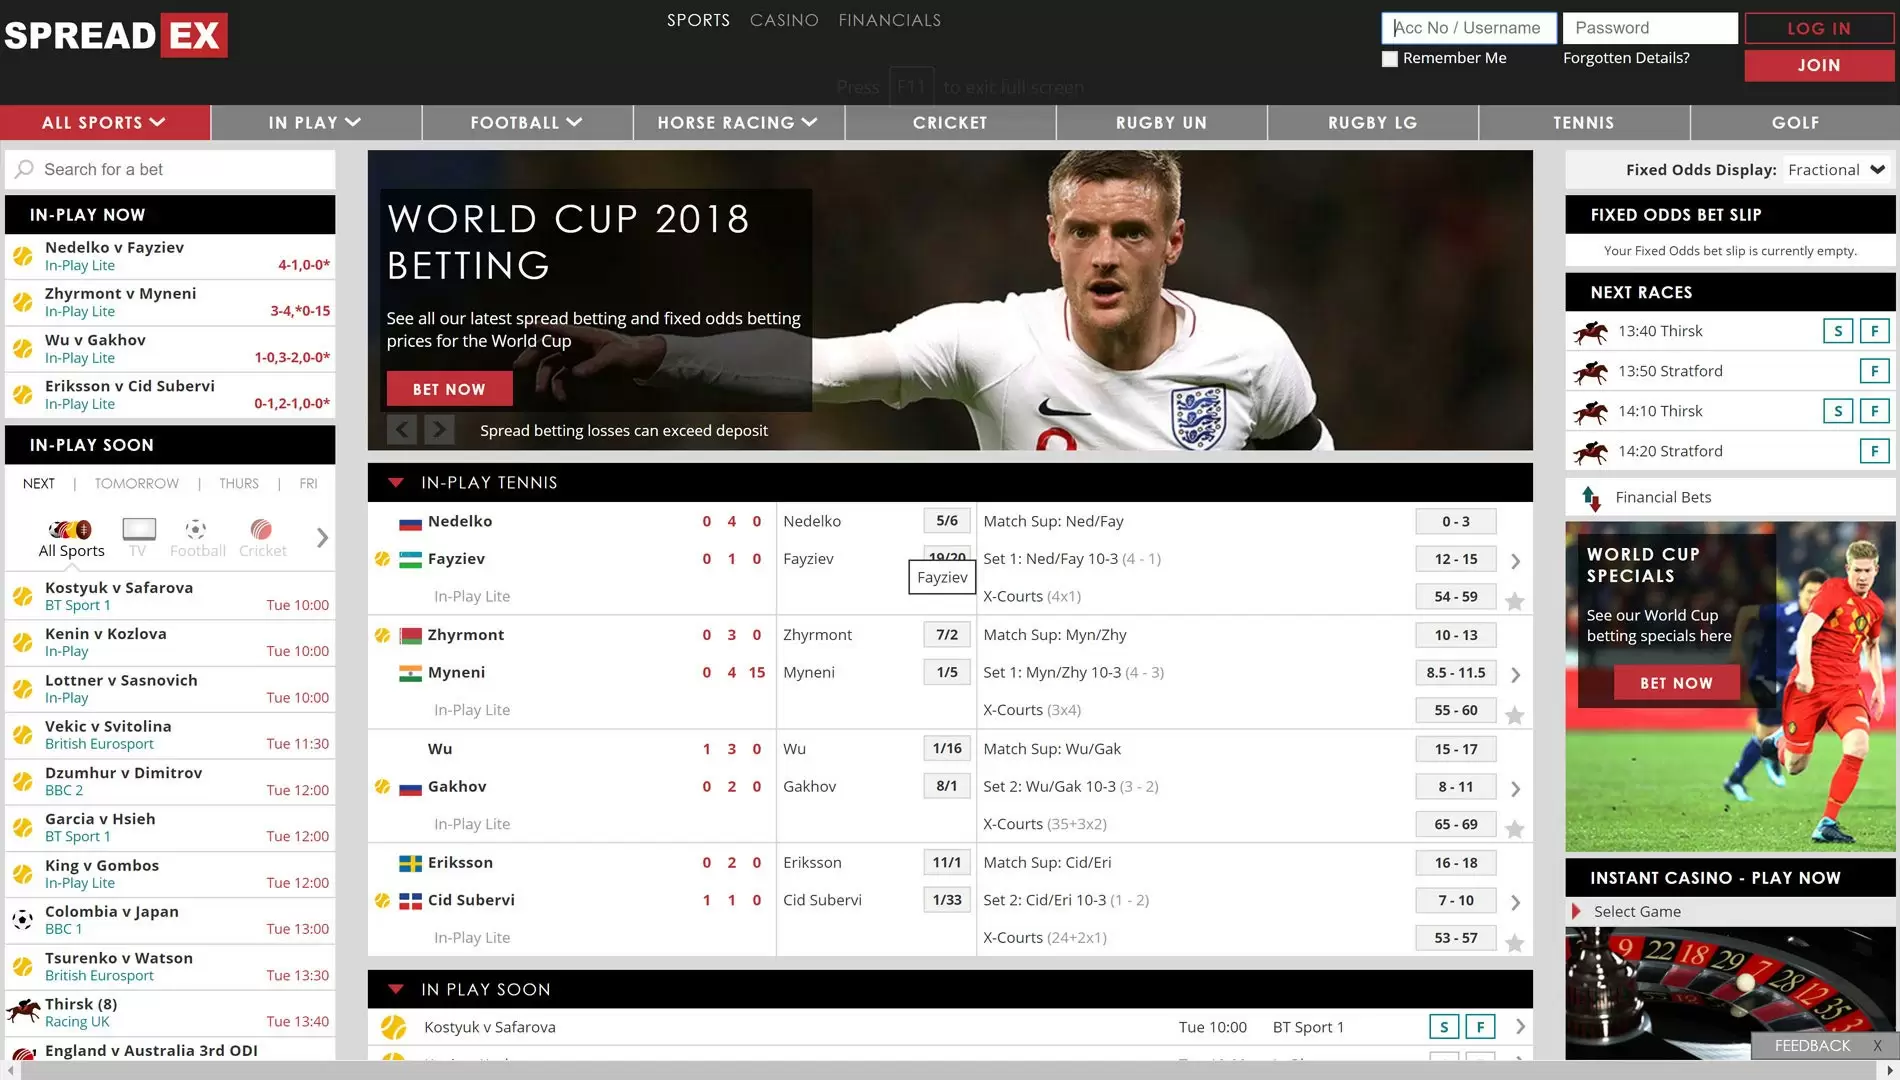Screen dimensions: 1900x1080
Task: Open the In Play dropdown menu
Action: tap(316, 123)
